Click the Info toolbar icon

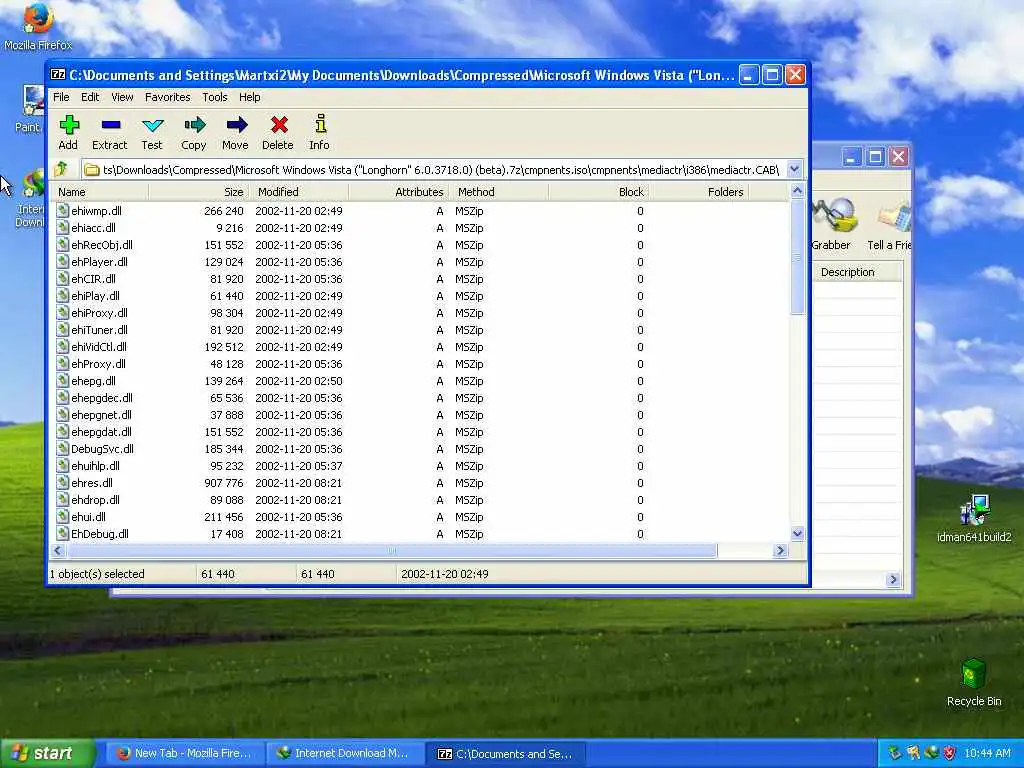pos(320,125)
